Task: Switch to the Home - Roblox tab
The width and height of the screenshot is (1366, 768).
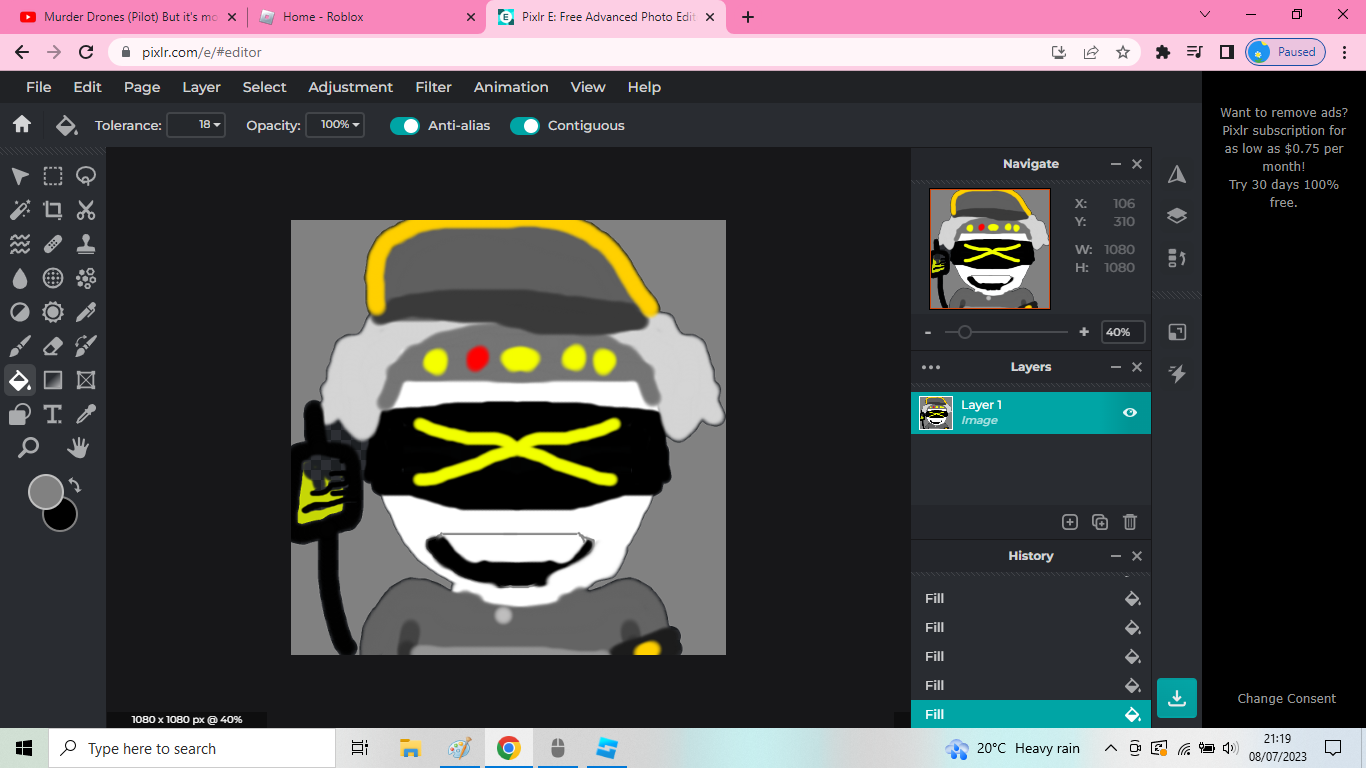Action: (365, 17)
